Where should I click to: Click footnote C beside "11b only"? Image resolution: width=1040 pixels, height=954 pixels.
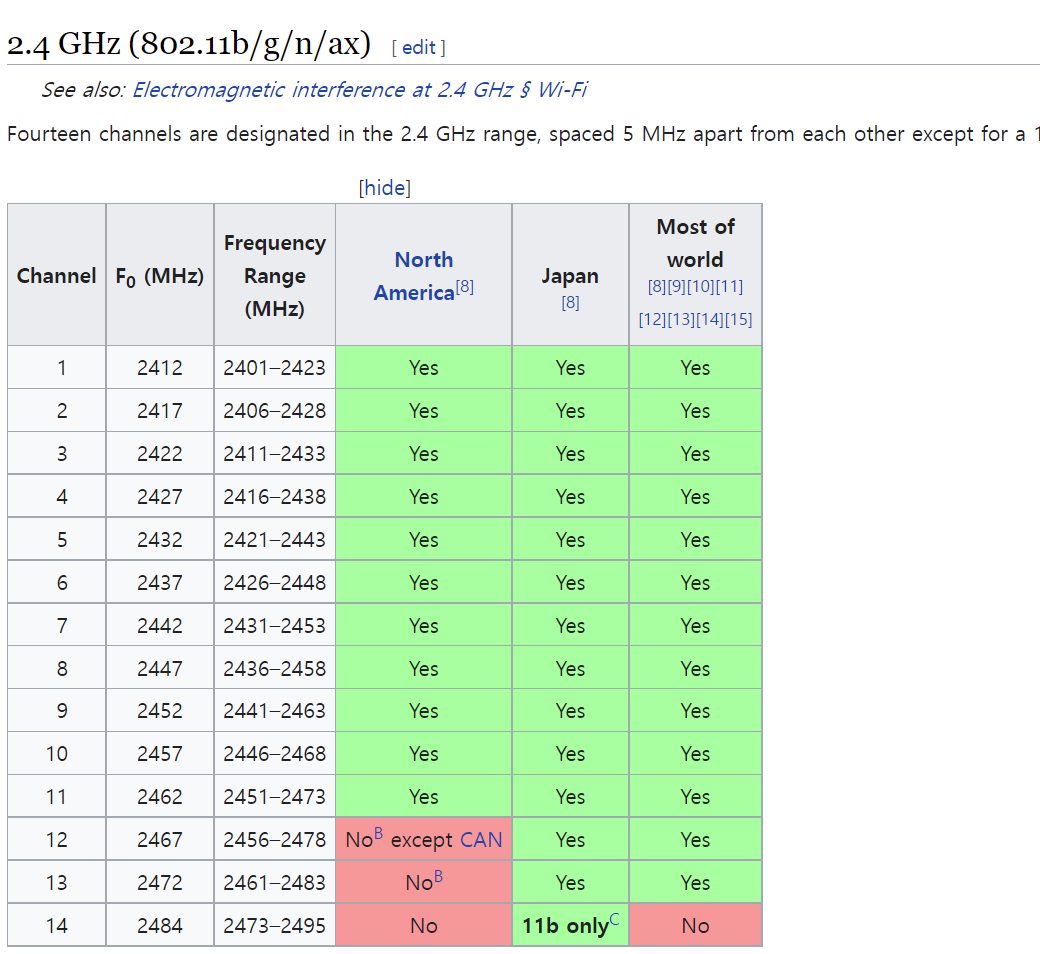click(x=614, y=920)
